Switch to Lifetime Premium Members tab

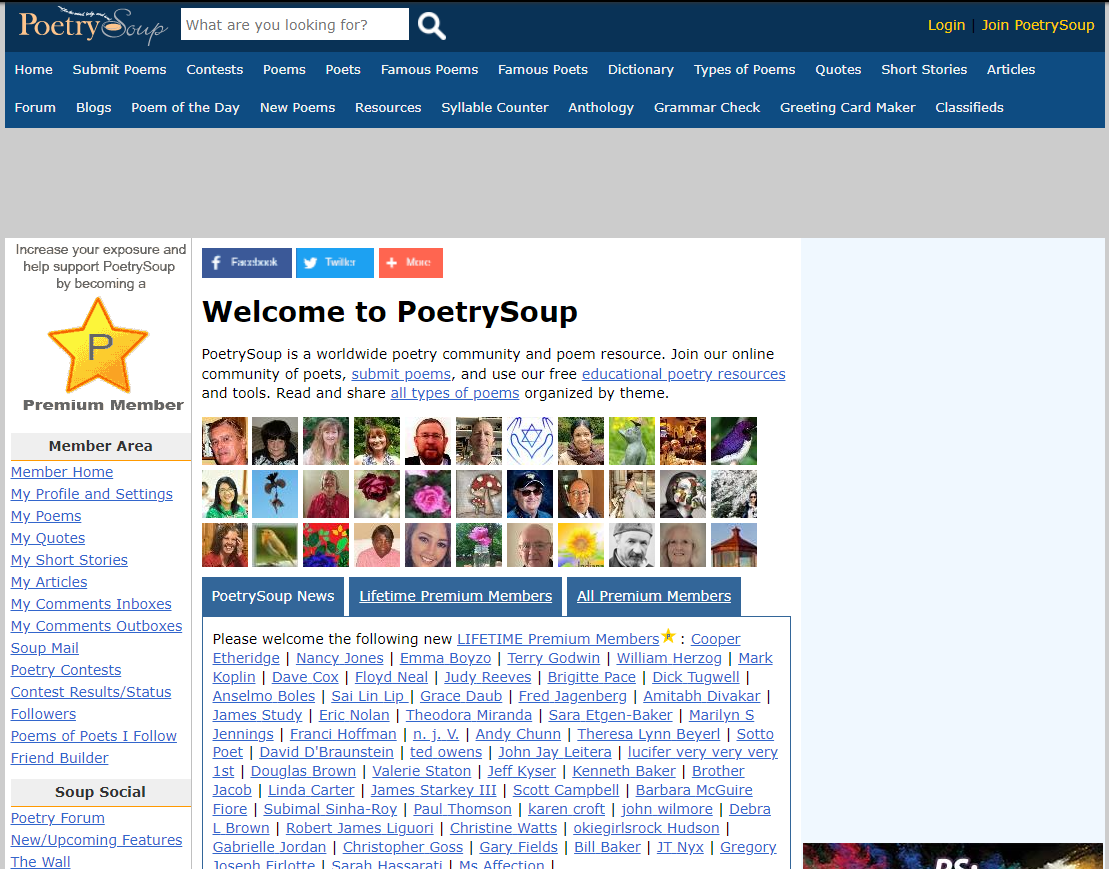[455, 596]
